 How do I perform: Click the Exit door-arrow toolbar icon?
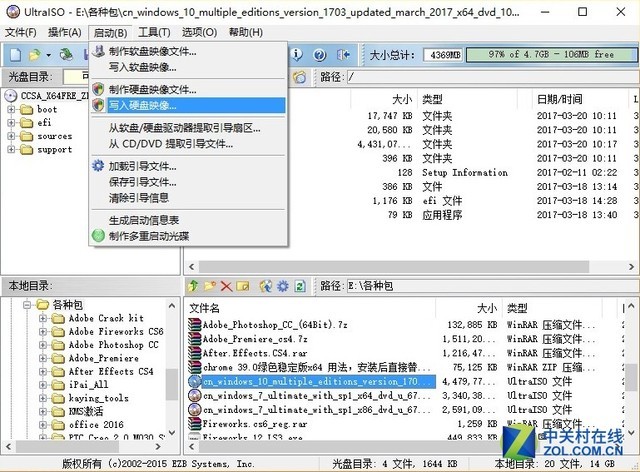[343, 54]
